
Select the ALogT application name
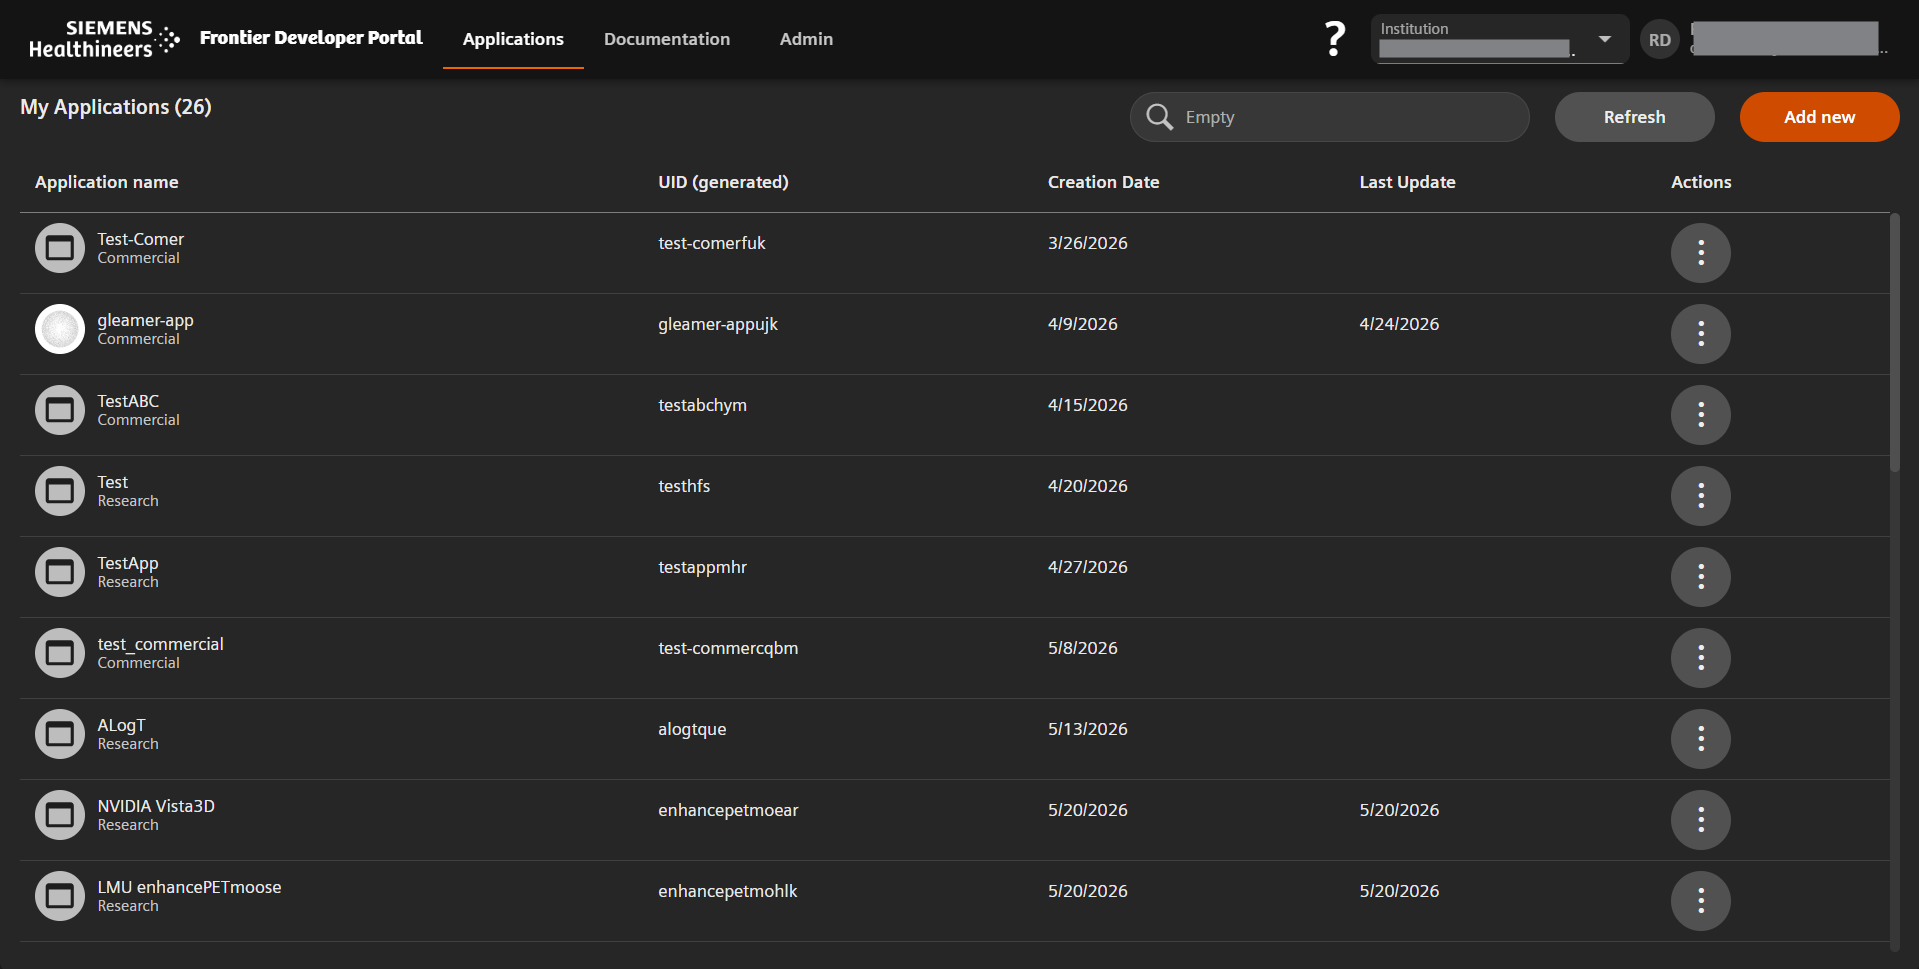tap(121, 725)
